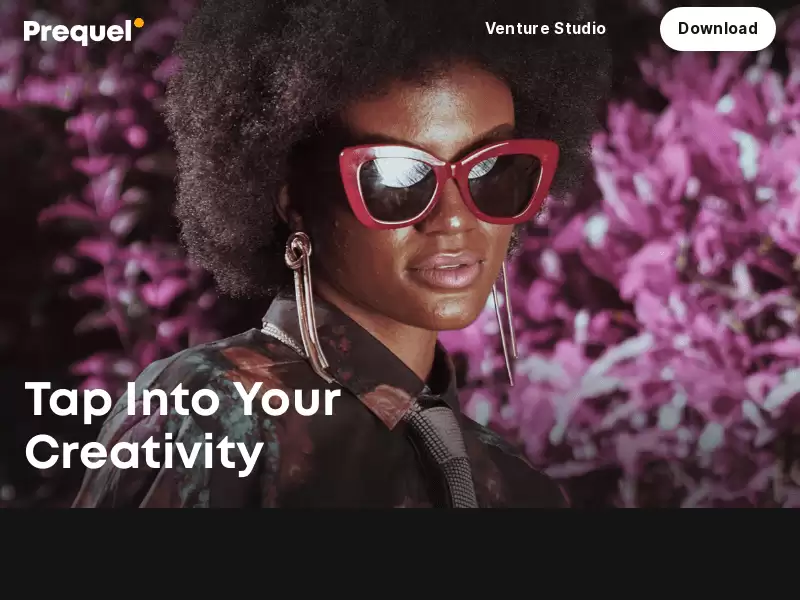Click the orange dot on Prequel logo

point(139,23)
